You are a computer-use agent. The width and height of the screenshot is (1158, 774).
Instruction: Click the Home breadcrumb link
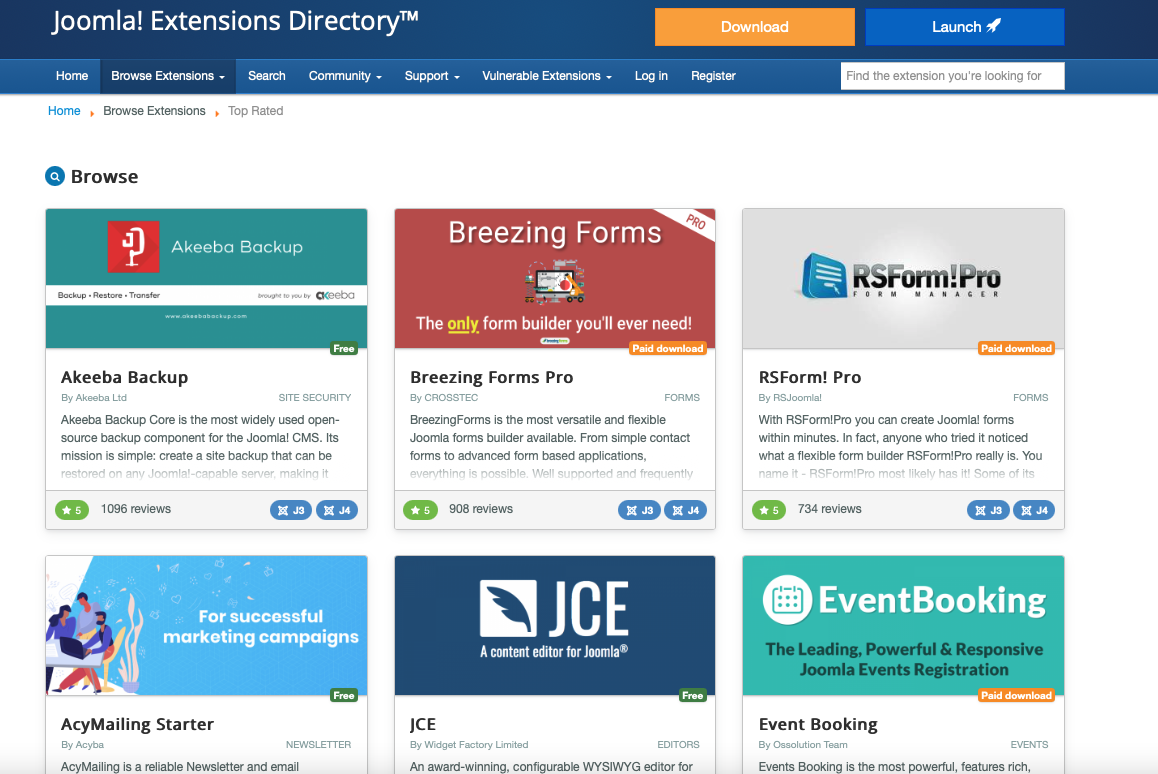(x=64, y=111)
